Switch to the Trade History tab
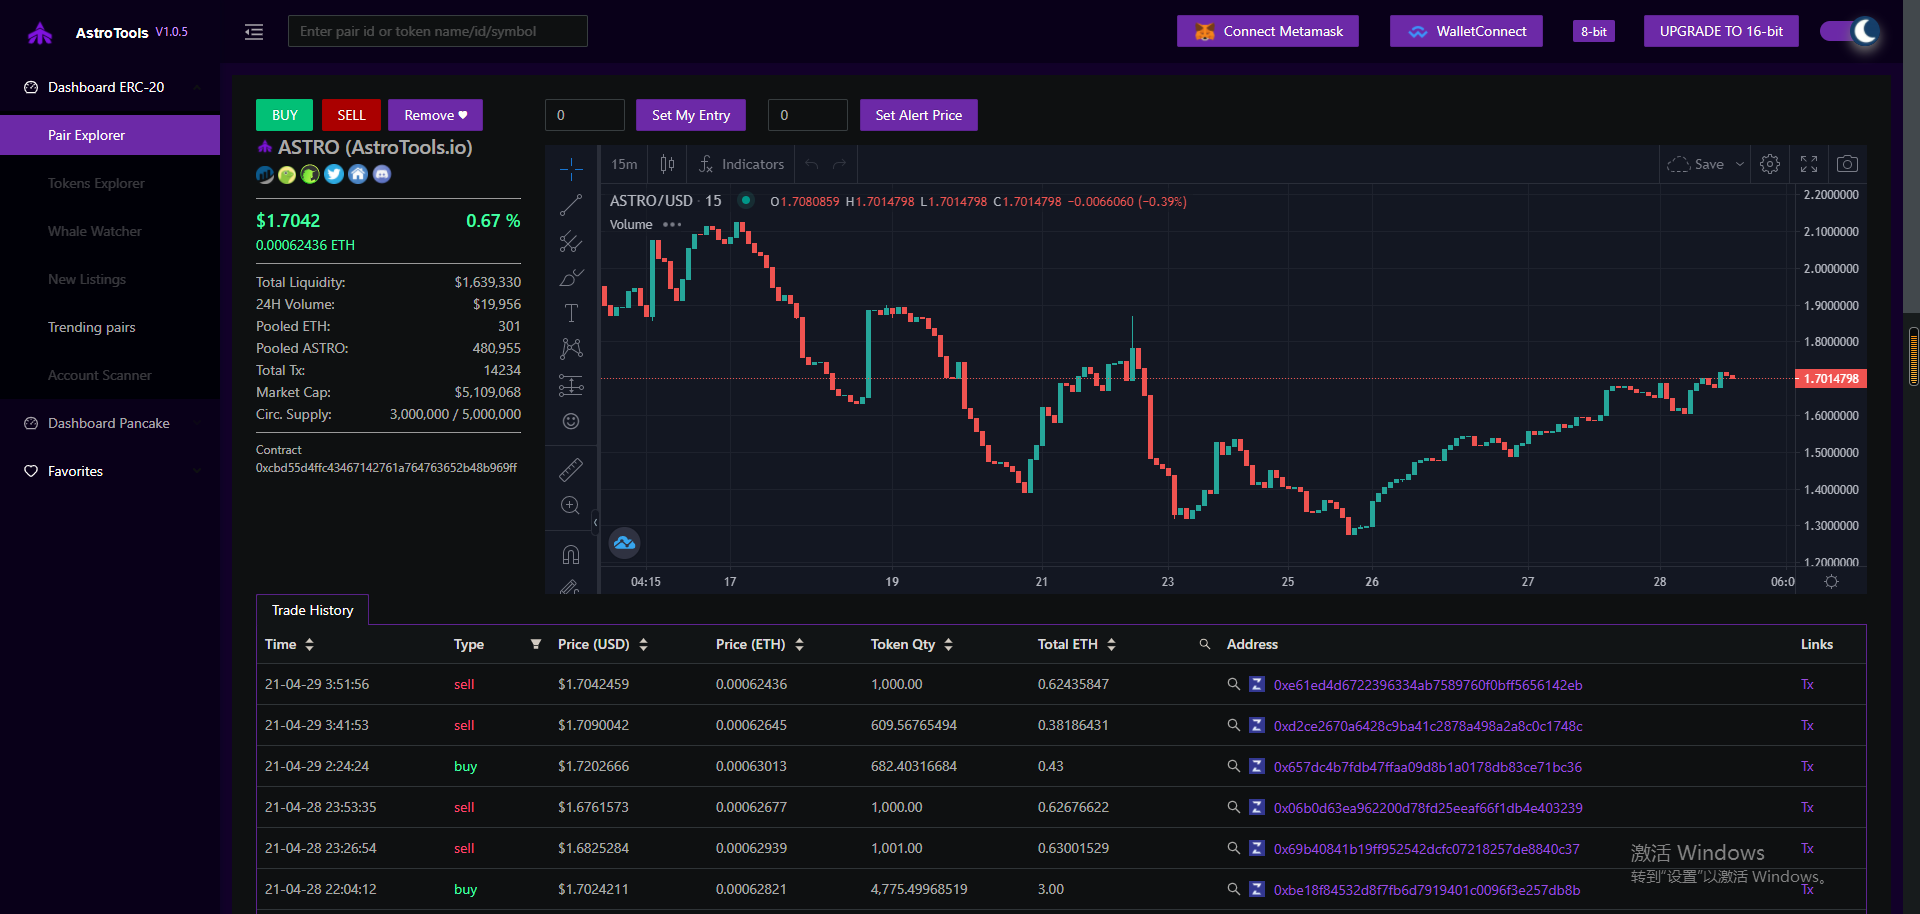The height and width of the screenshot is (914, 1920). point(312,610)
